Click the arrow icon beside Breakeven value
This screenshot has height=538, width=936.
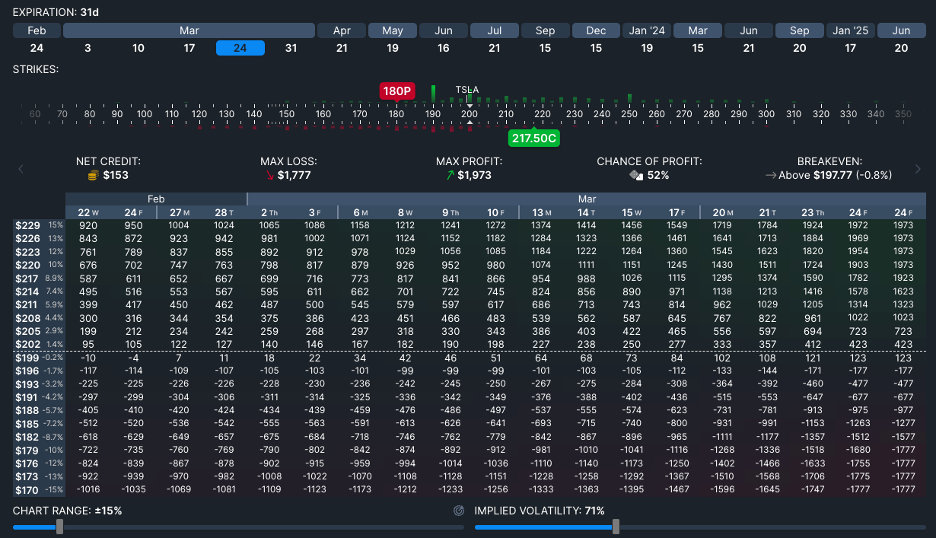click(771, 176)
